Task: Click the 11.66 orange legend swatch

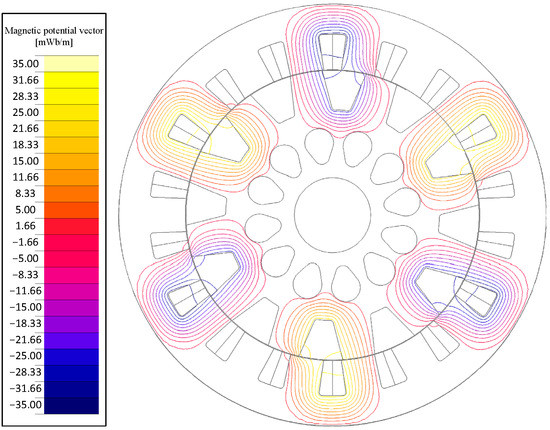Action: [x=71, y=177]
